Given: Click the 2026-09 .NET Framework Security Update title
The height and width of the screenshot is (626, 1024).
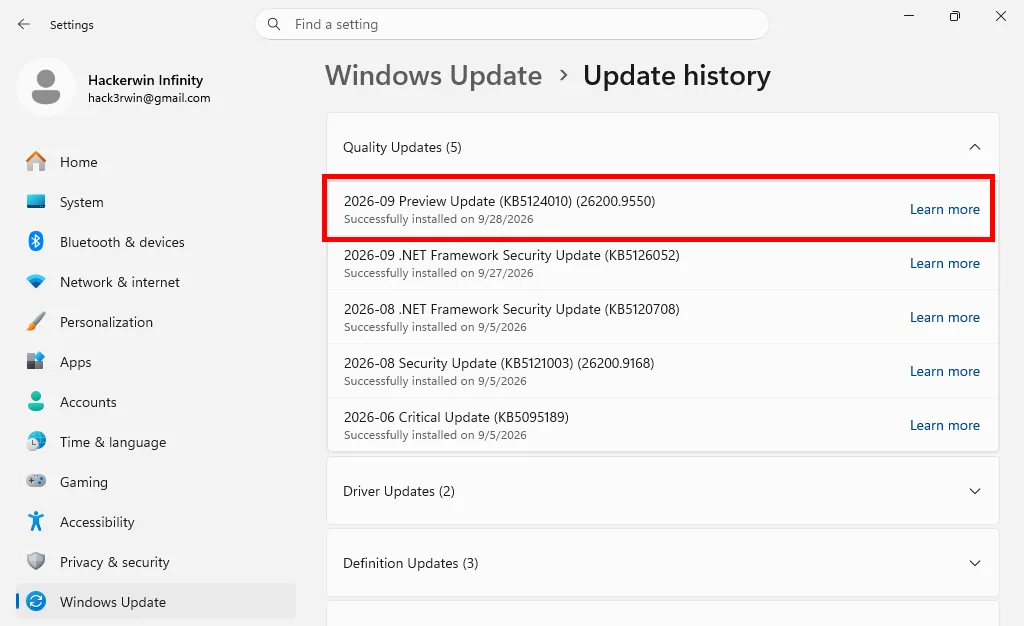Looking at the screenshot, I should pos(511,255).
